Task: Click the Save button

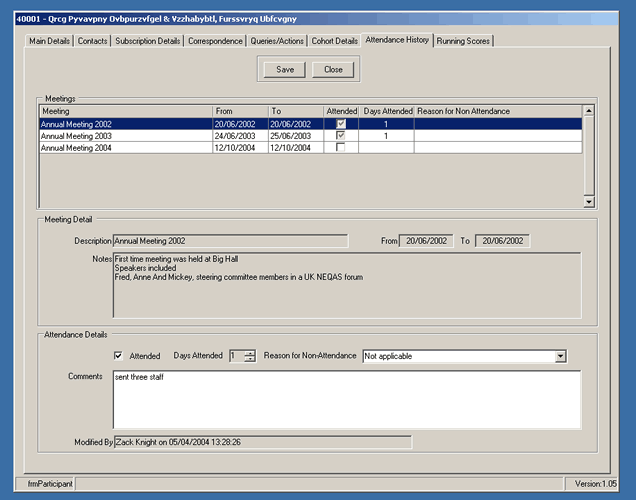Action: [x=285, y=70]
